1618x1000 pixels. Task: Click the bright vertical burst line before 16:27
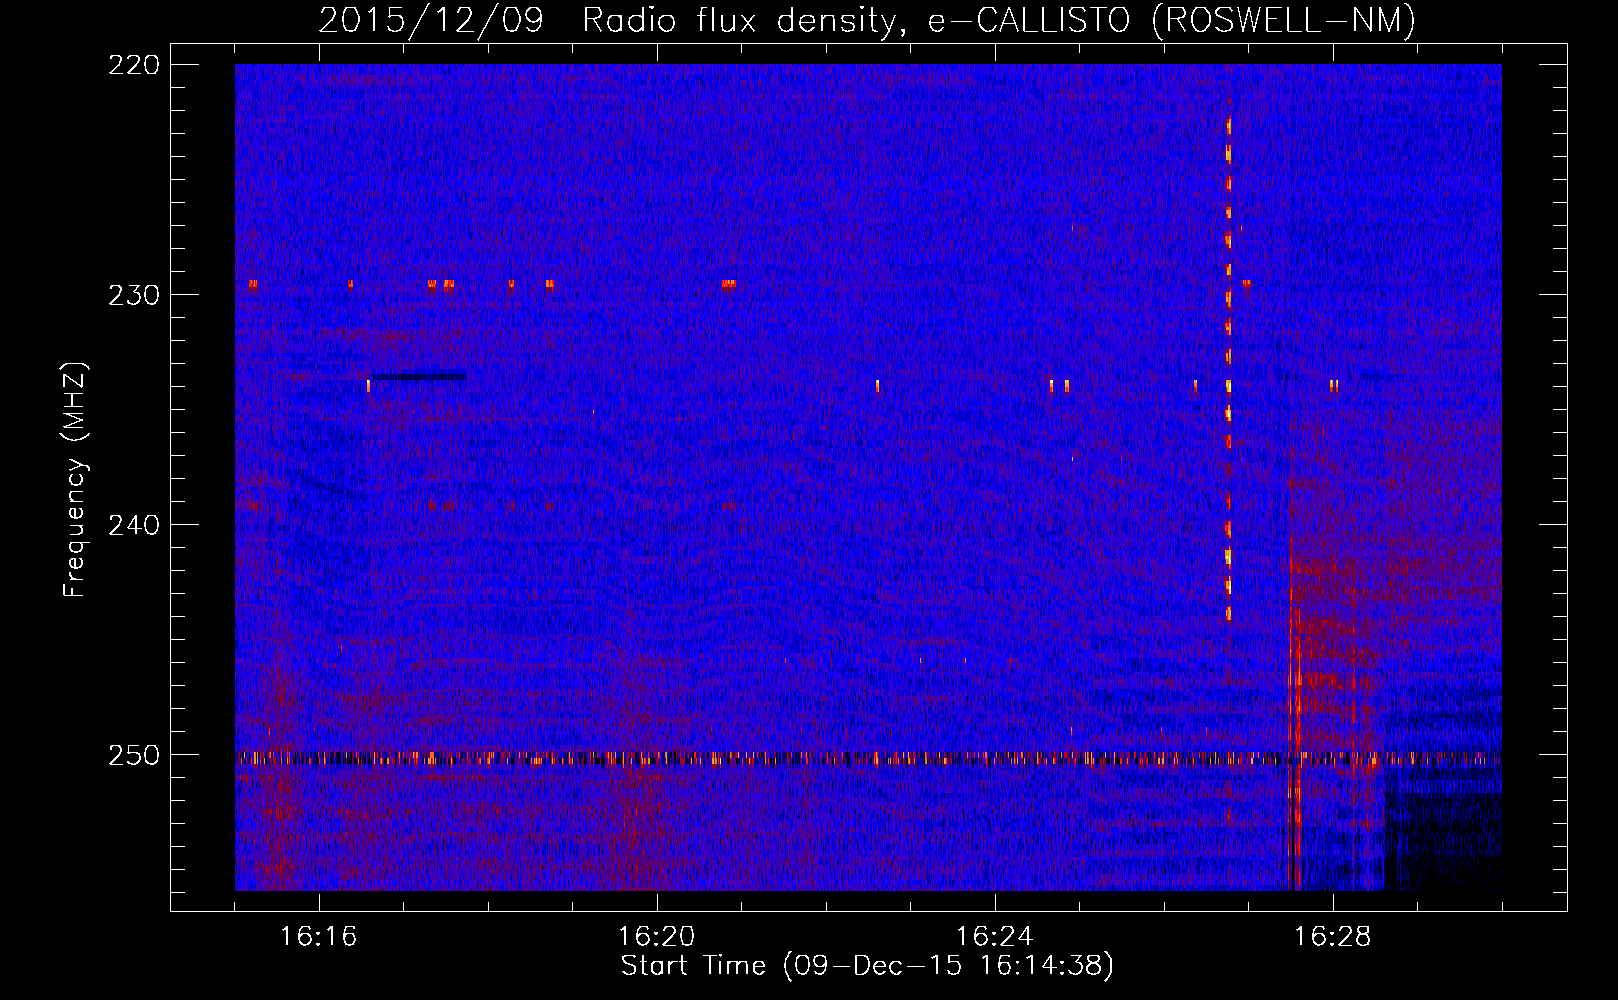(x=1228, y=368)
